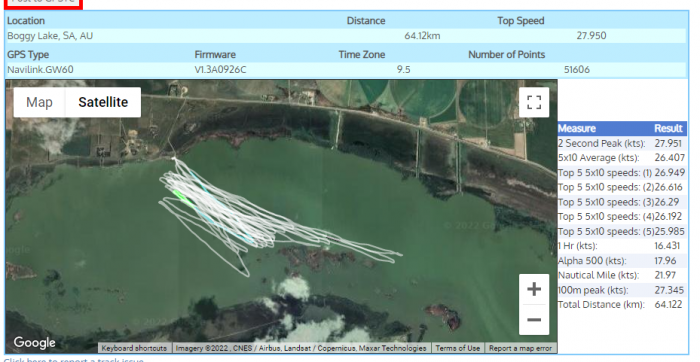Select the Measure column header
This screenshot has width=700, height=362.
[x=577, y=129]
